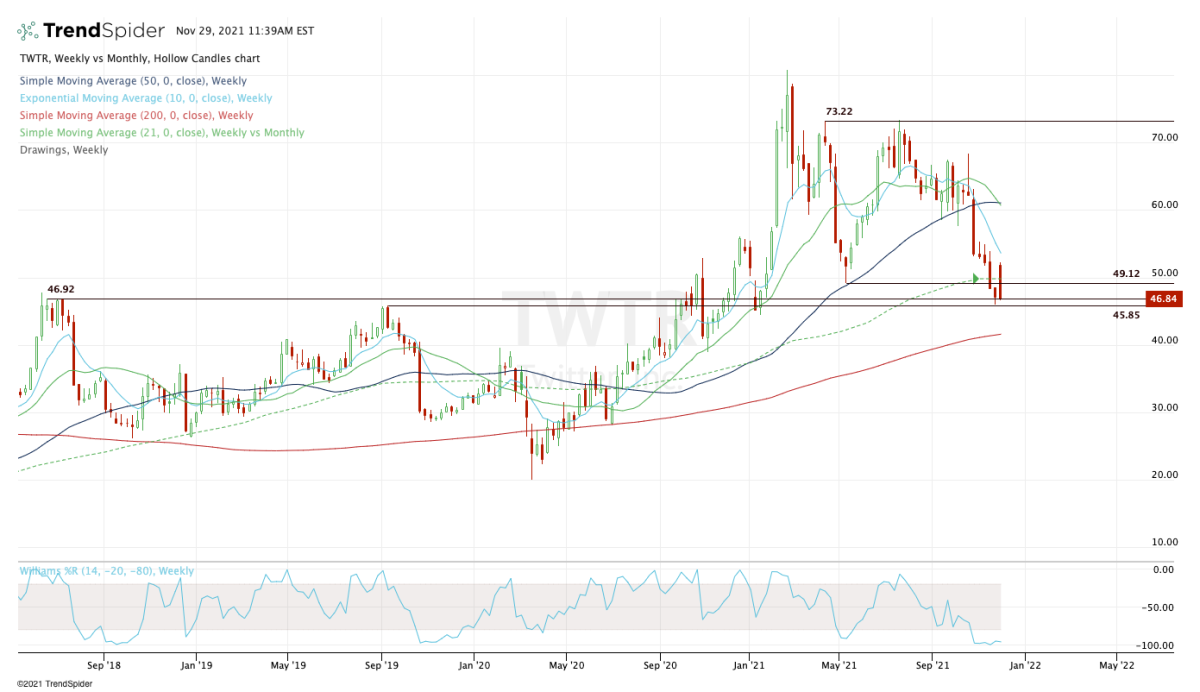Screen dimensions: 1200x692
Task: Click the 50.00 price axis label
Action: pos(1164,273)
